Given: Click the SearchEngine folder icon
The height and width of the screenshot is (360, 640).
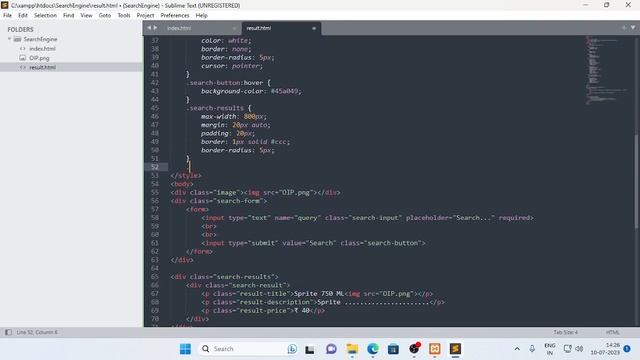Looking at the screenshot, I should click(x=17, y=39).
